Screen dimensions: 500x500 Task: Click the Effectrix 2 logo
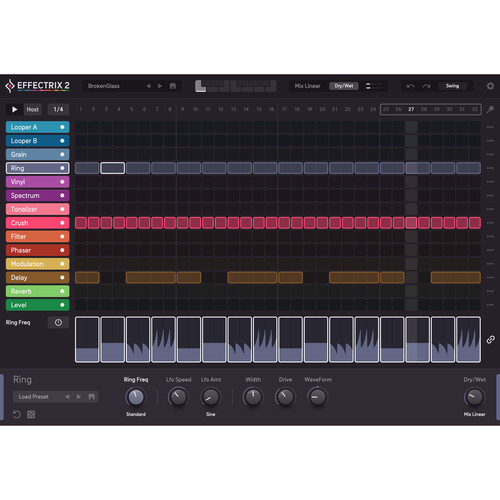(37, 86)
